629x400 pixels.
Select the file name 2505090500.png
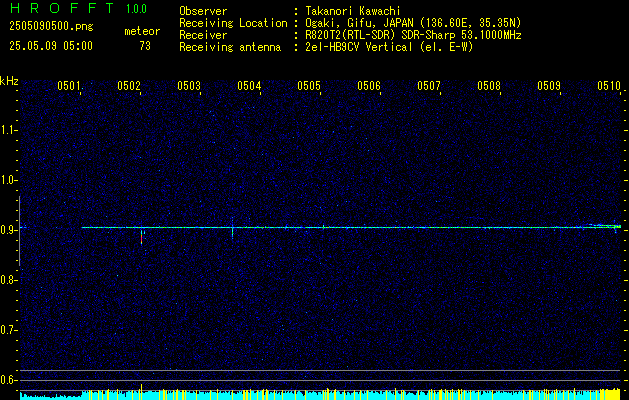click(x=51, y=27)
